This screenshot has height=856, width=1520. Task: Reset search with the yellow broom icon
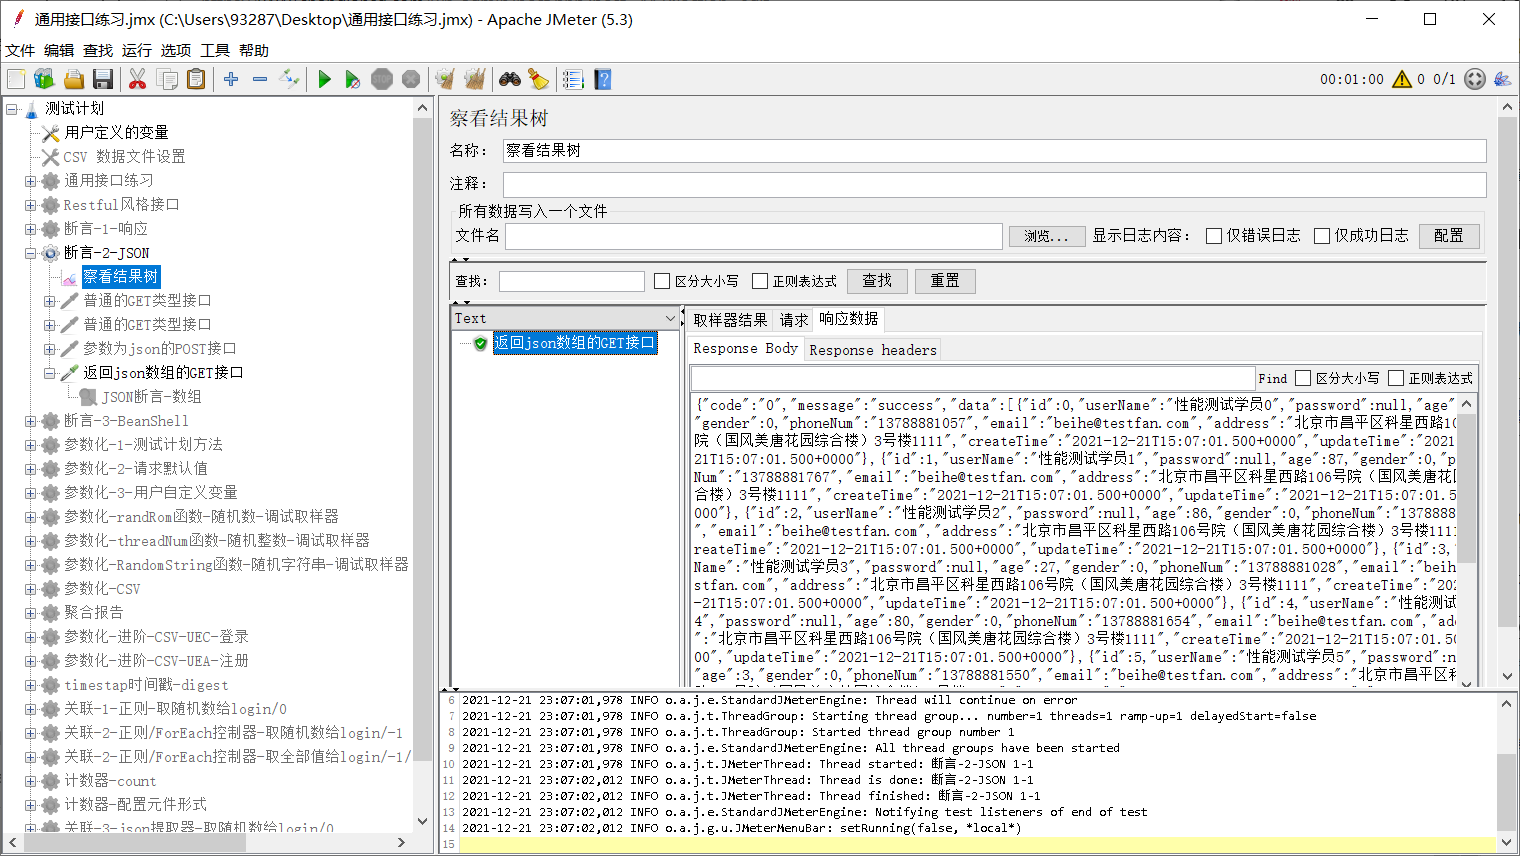point(538,79)
